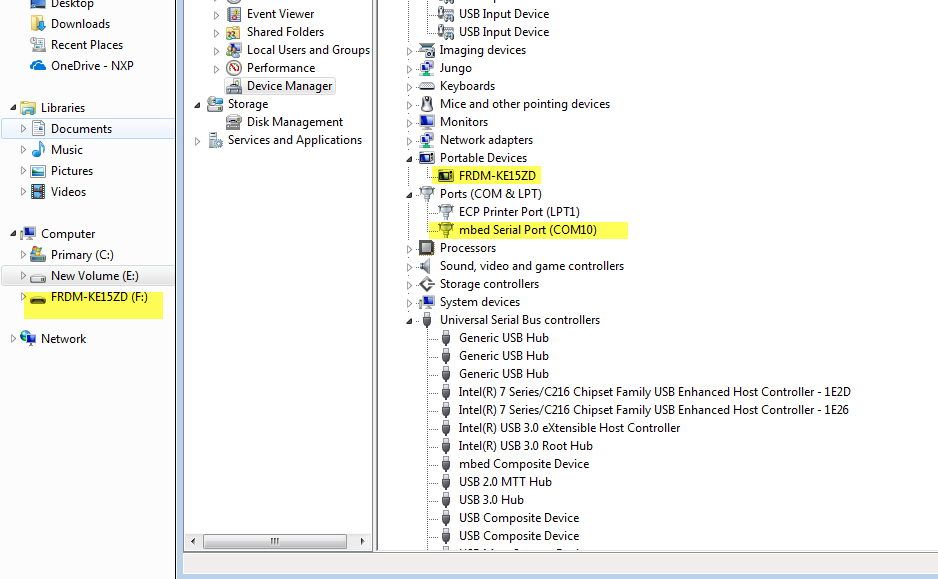
Task: Click the ECP Printer Port (LPT1) icon
Action: 446,212
